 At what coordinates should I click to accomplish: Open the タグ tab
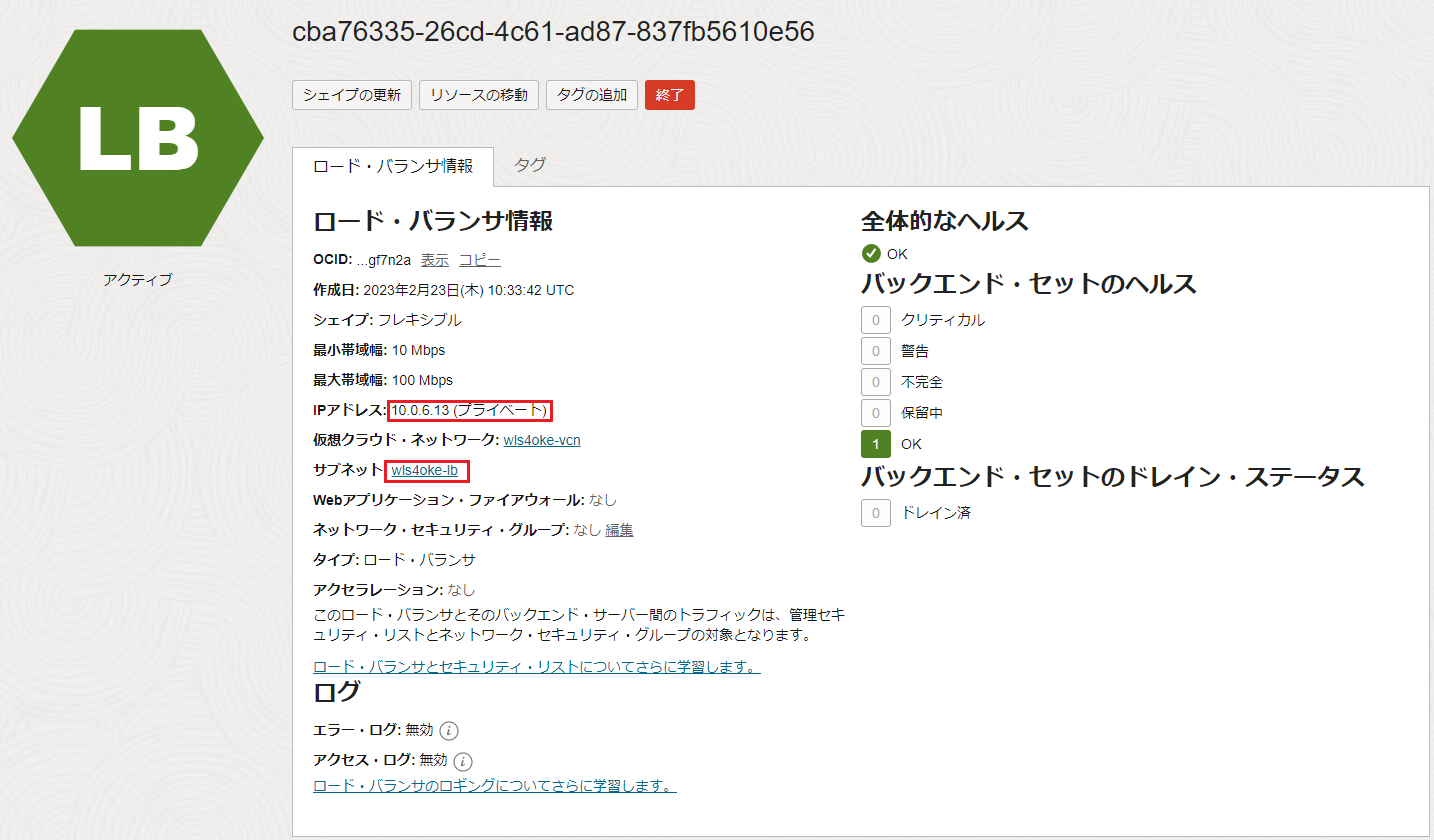point(530,165)
